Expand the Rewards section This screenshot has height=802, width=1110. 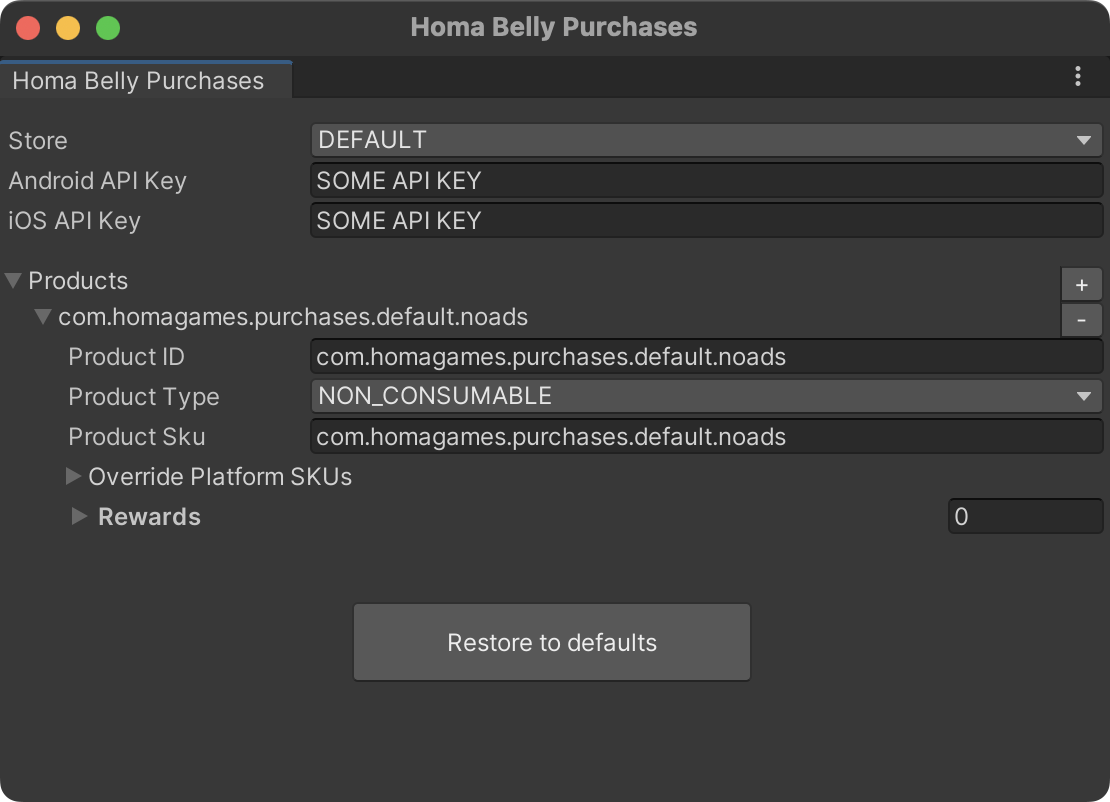pos(79,517)
